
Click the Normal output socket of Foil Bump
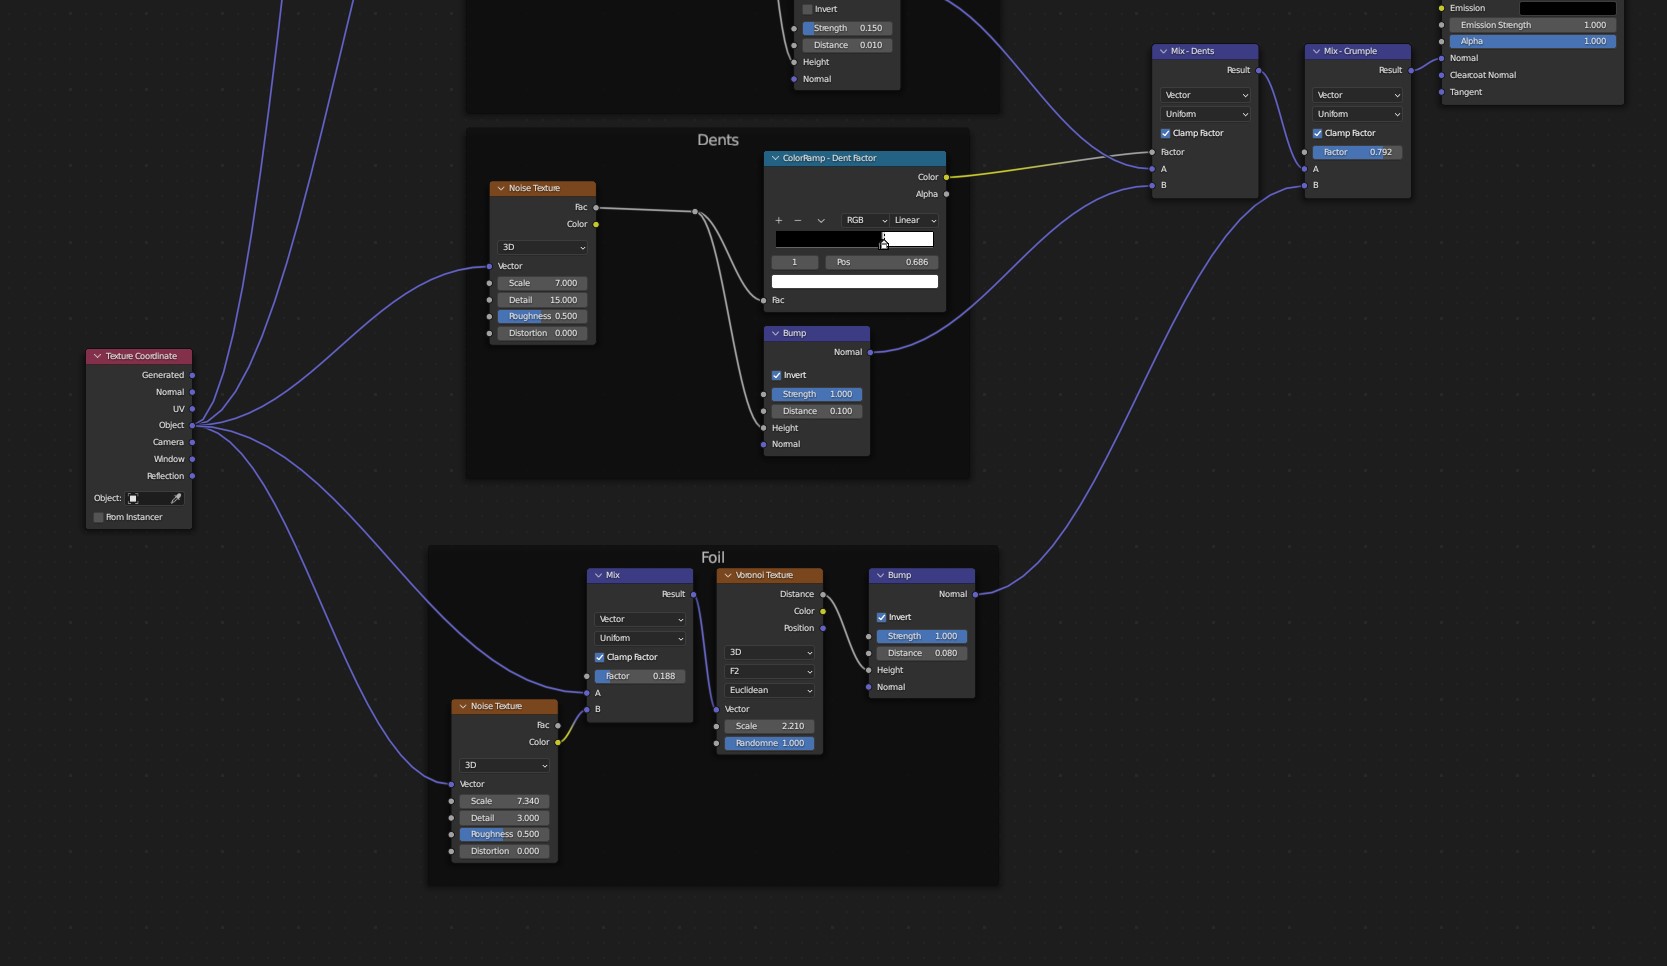click(975, 594)
